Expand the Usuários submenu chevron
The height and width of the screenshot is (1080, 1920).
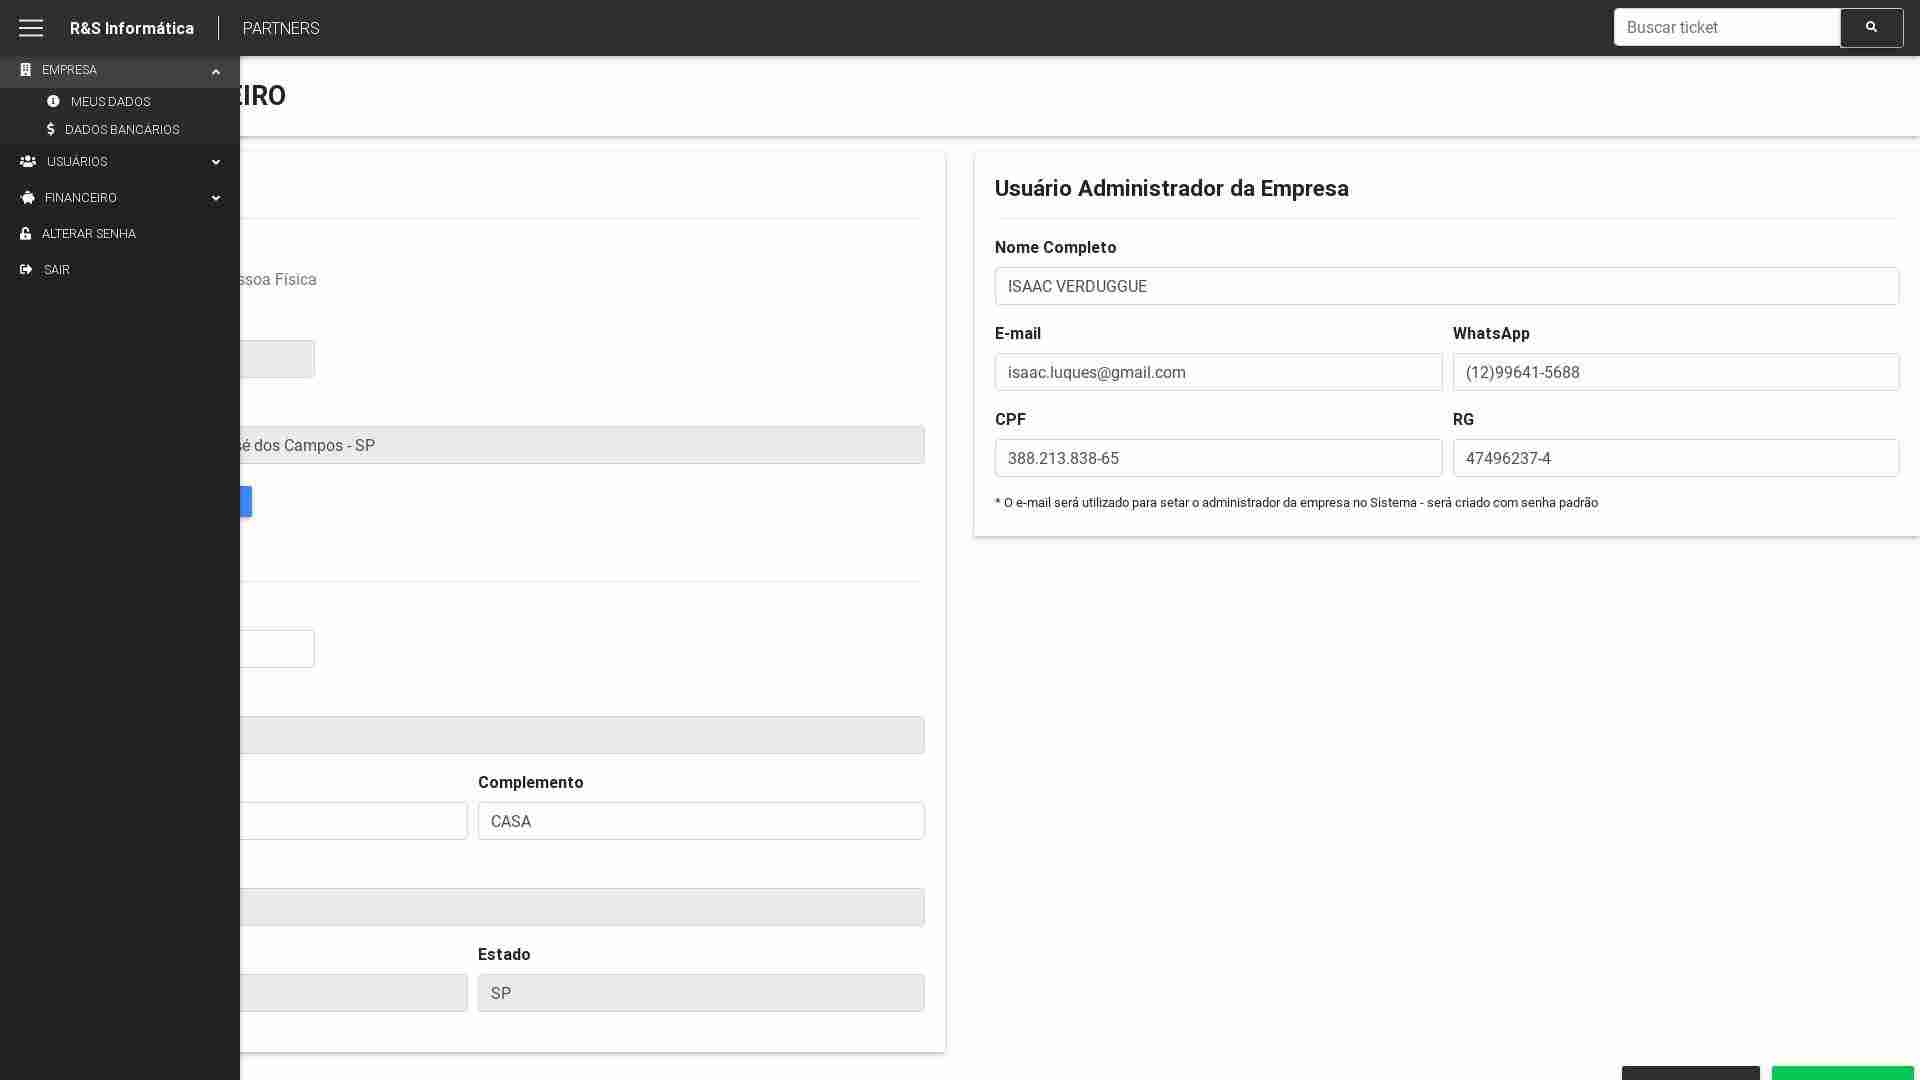point(216,162)
